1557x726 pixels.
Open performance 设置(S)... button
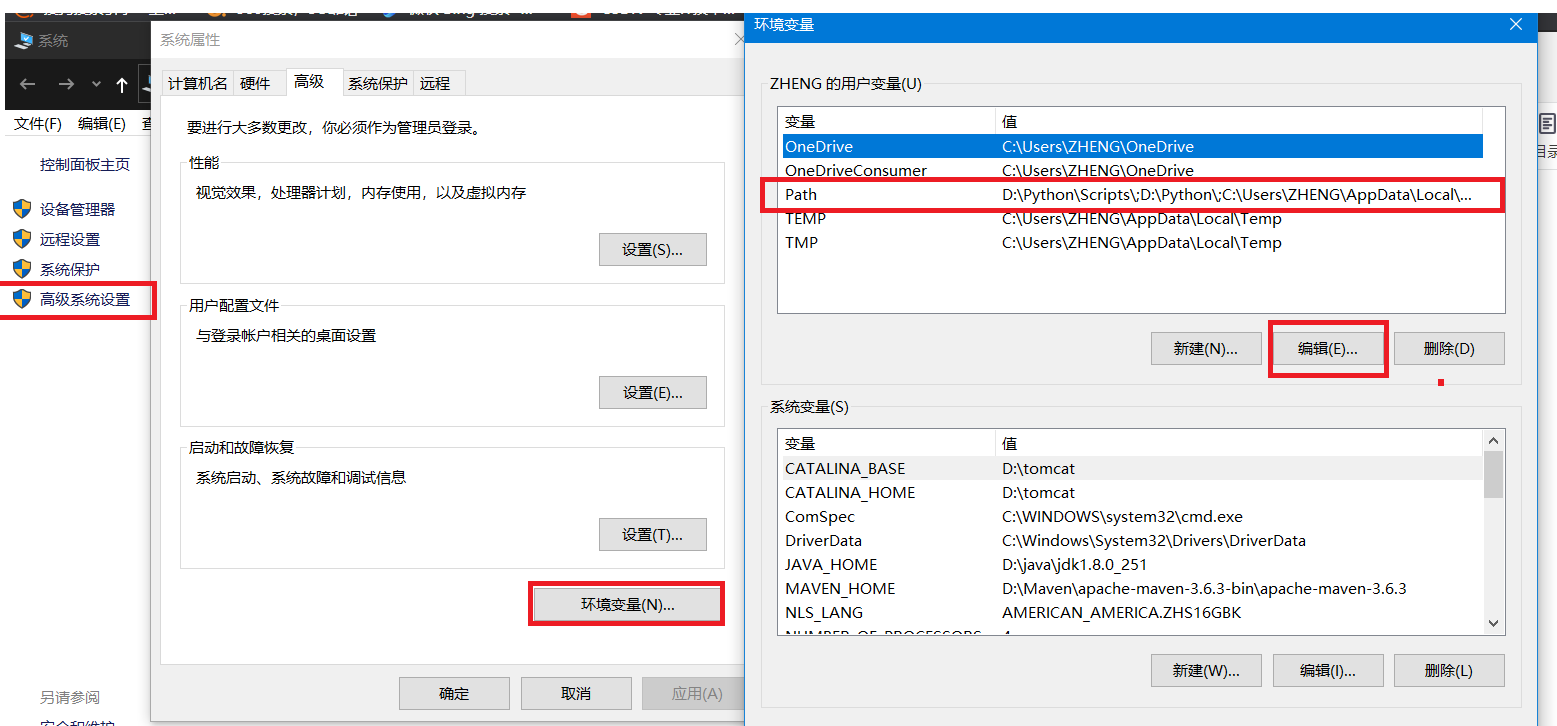click(653, 250)
